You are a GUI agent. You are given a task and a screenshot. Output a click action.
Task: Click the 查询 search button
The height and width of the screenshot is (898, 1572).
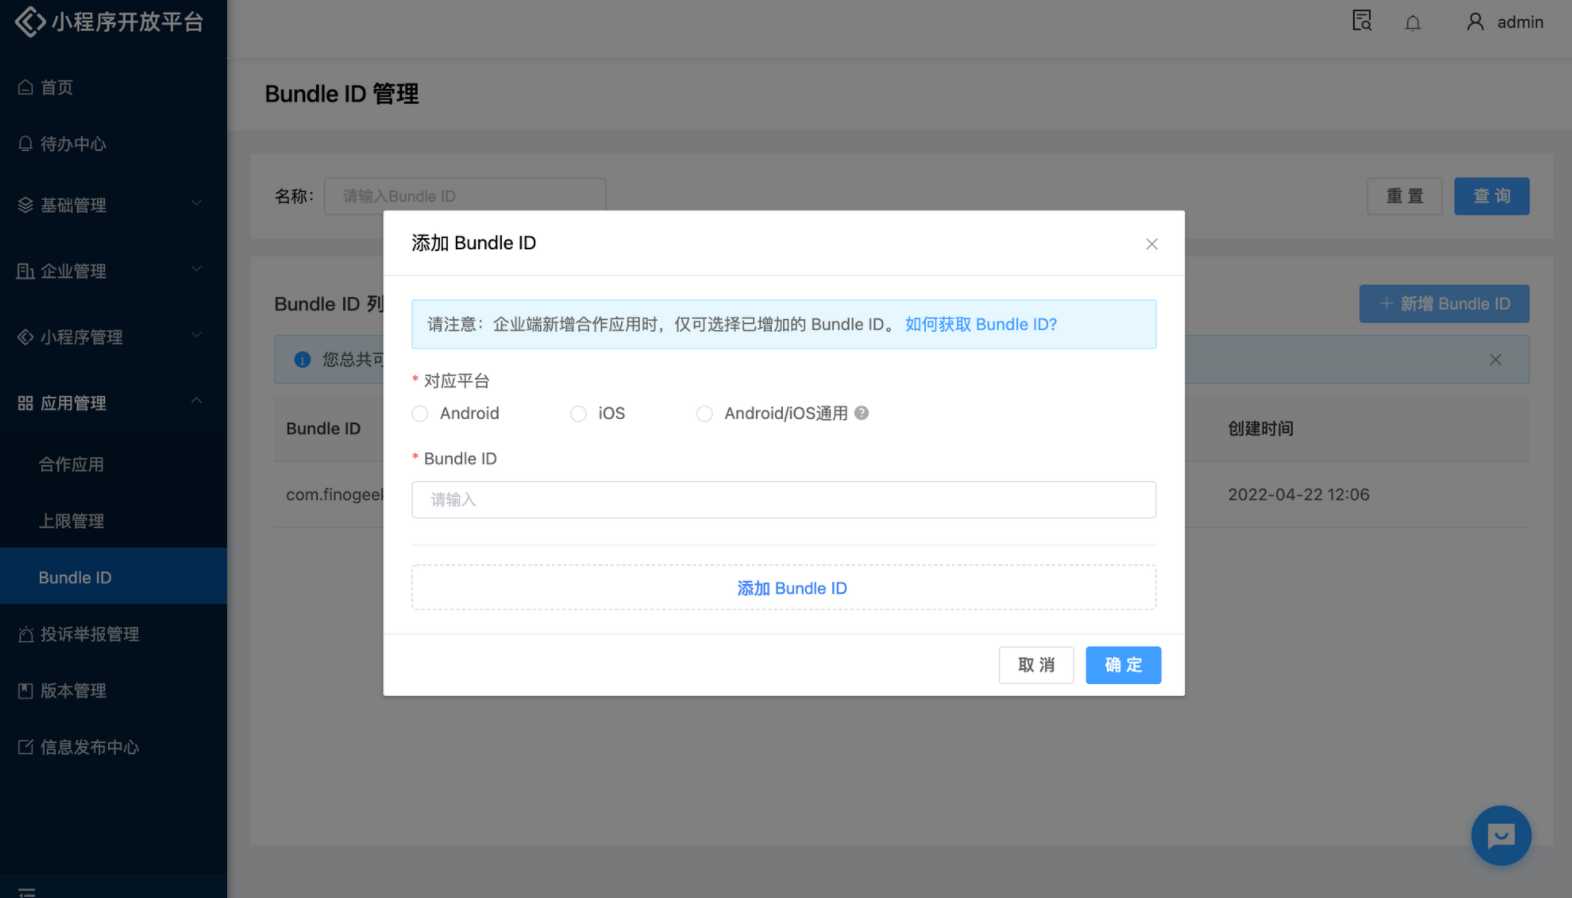pos(1492,196)
